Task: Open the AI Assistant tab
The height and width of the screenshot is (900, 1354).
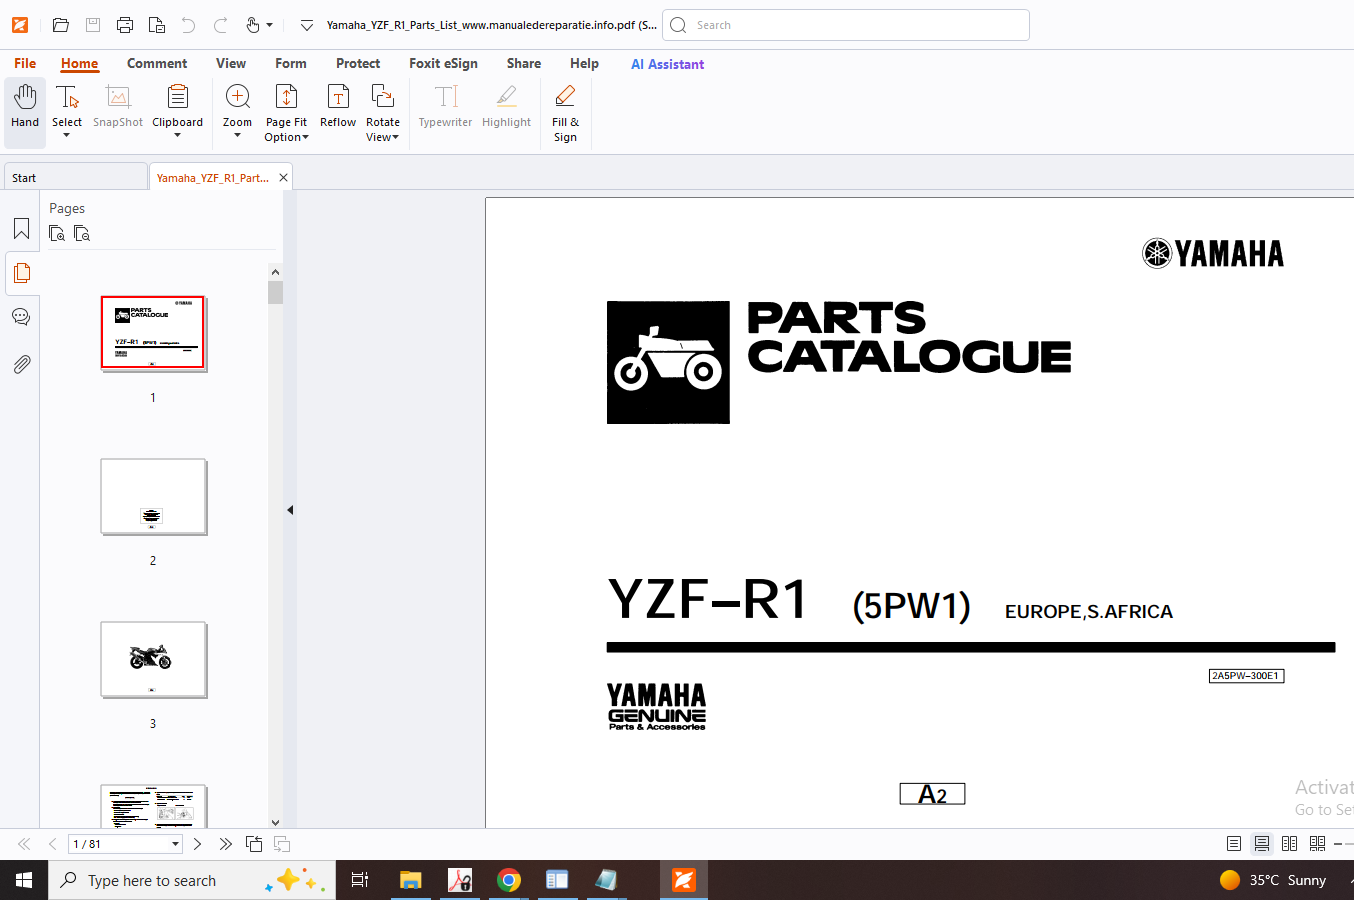Action: [x=667, y=64]
